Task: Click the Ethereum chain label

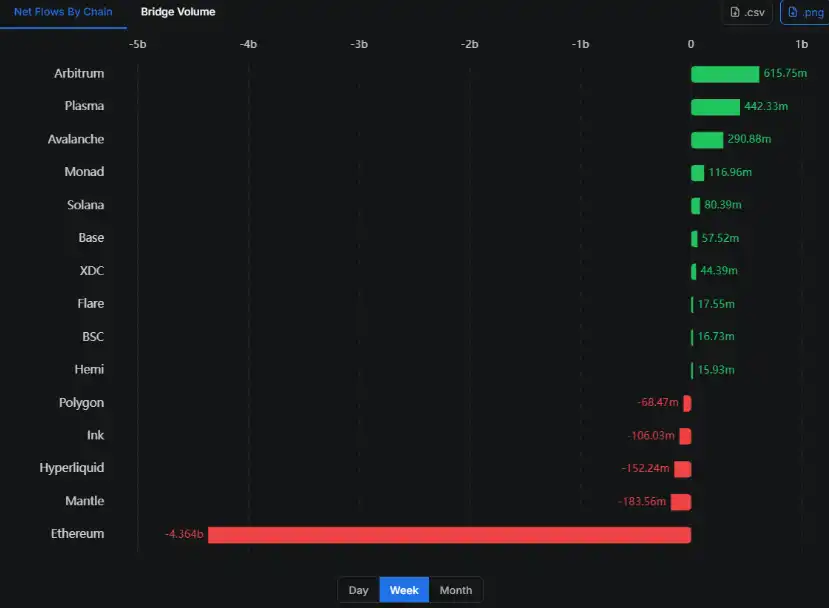Action: (x=77, y=534)
